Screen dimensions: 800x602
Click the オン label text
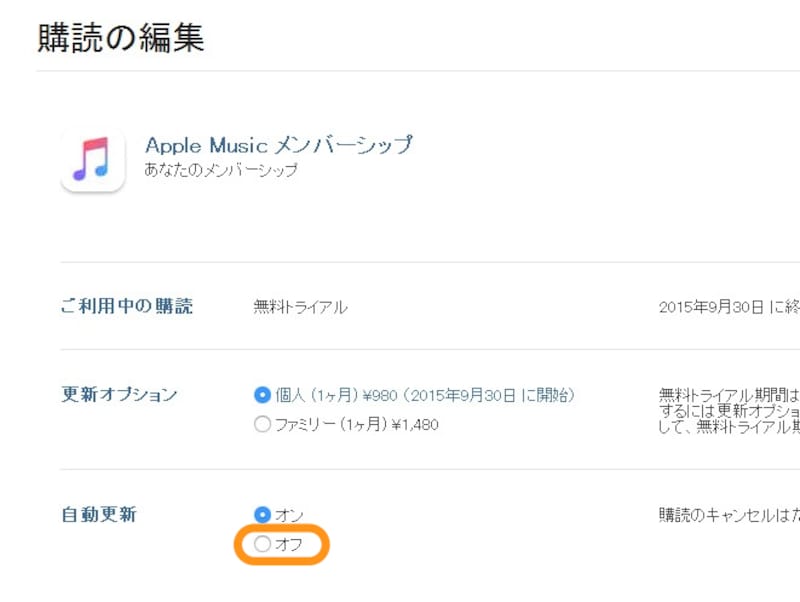(289, 515)
